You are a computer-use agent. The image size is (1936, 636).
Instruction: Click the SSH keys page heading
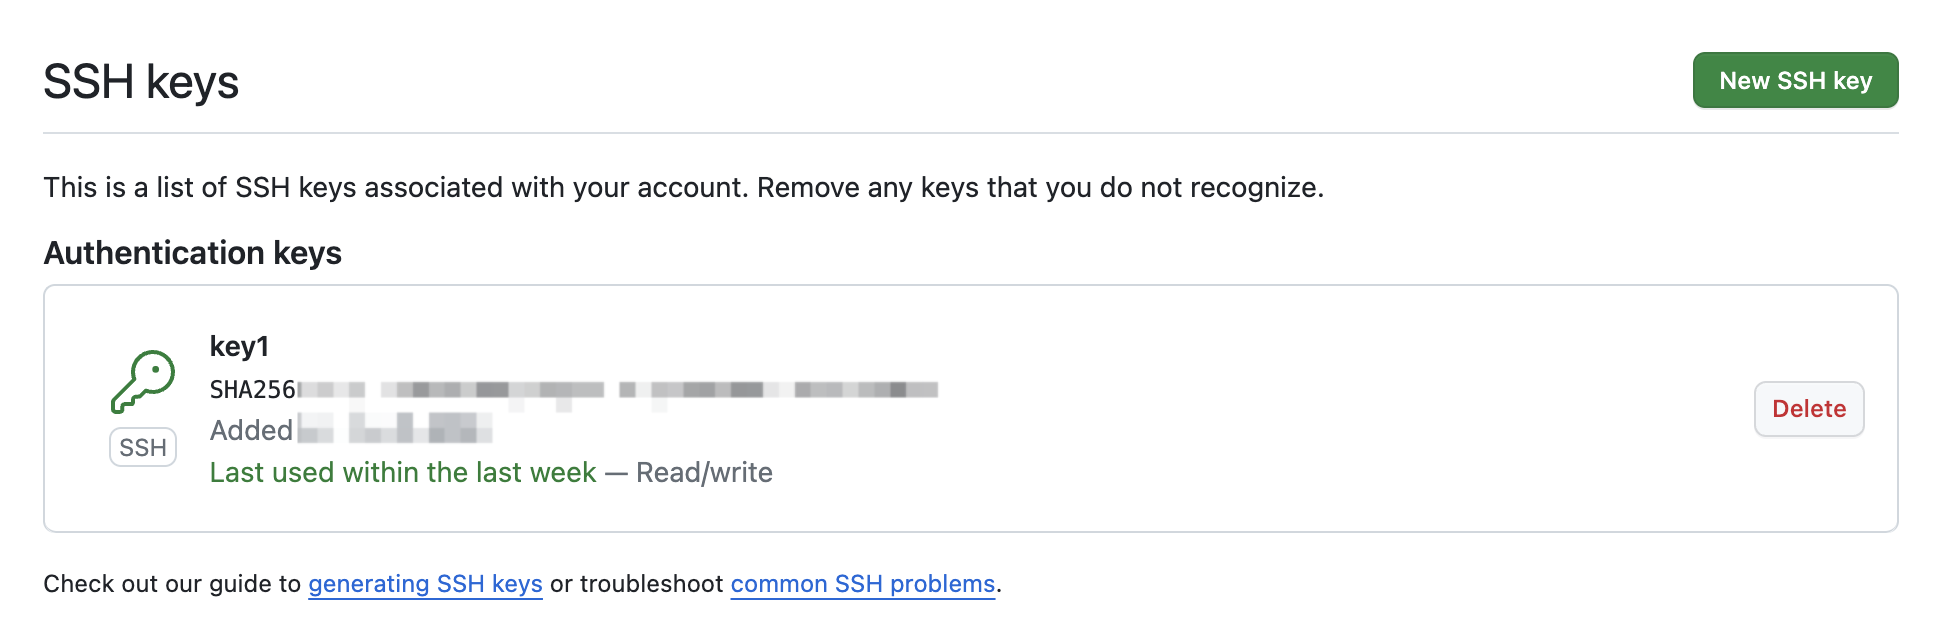click(x=141, y=82)
